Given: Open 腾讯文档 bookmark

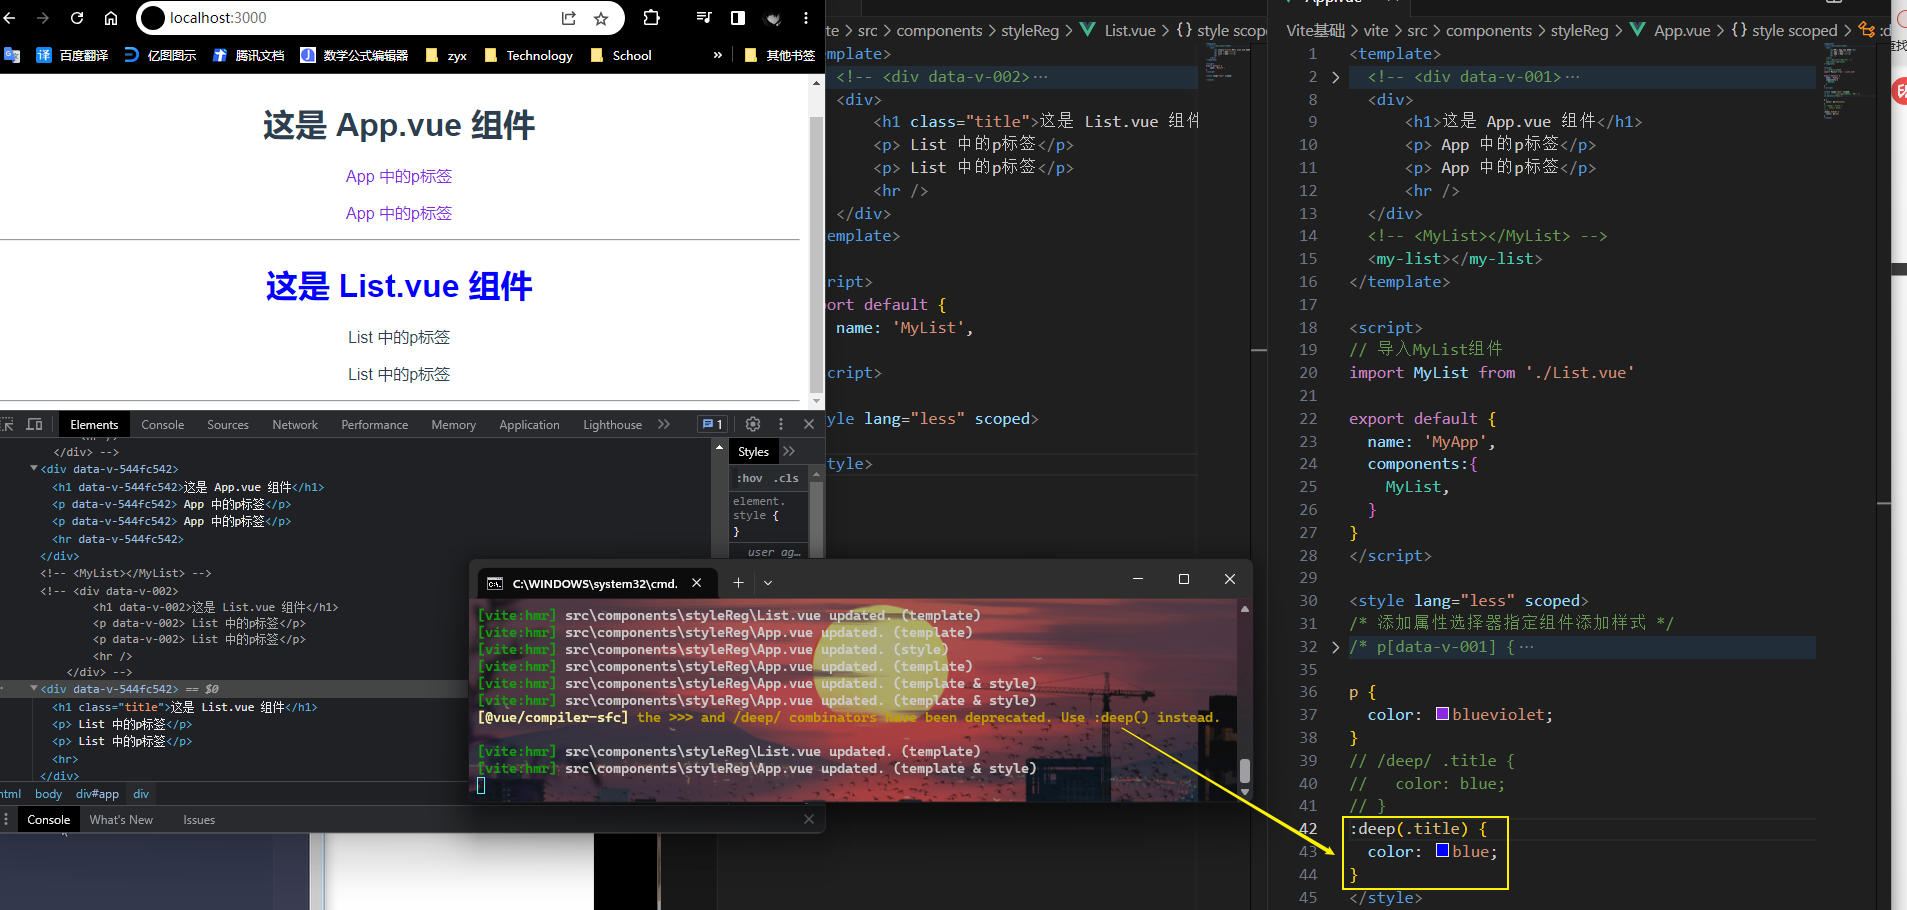Looking at the screenshot, I should (248, 55).
